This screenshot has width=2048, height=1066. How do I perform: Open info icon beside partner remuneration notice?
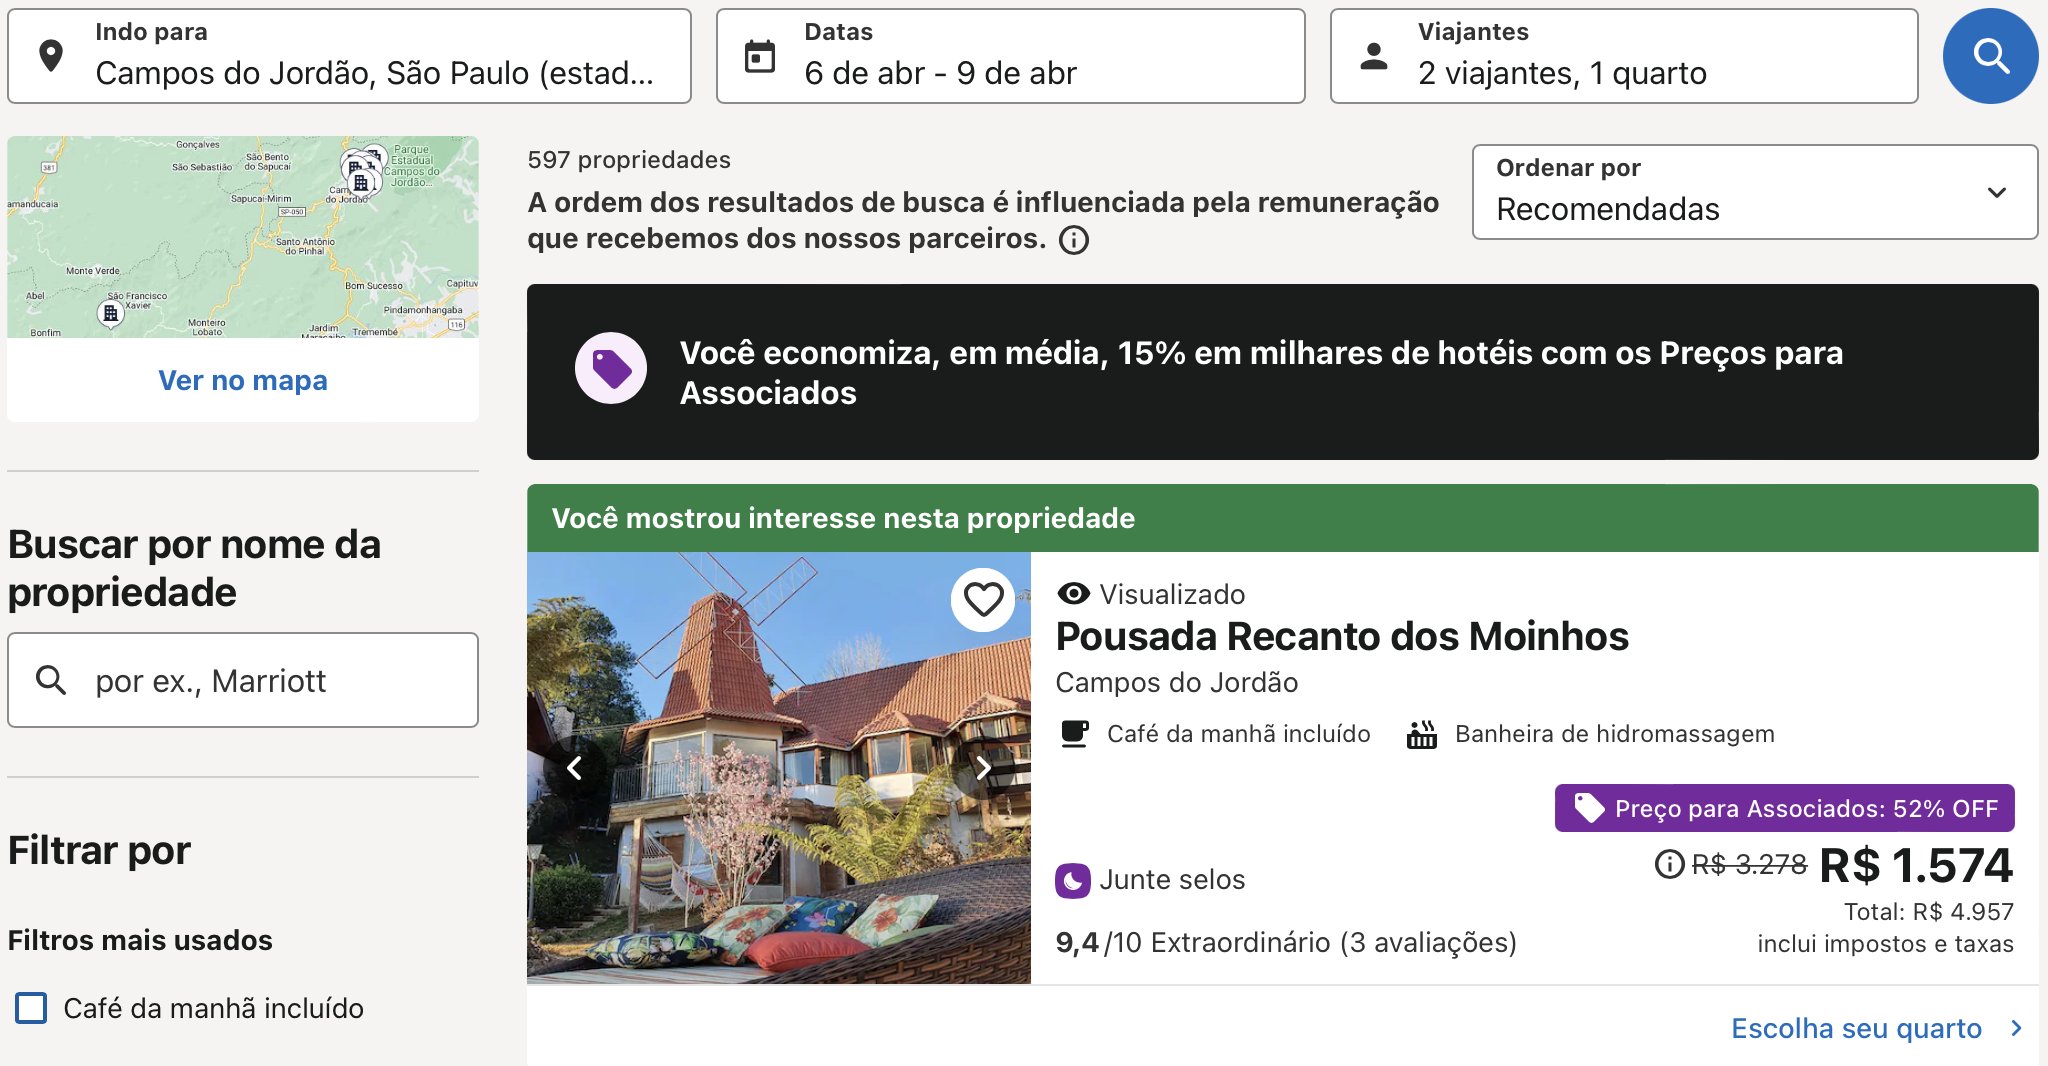(1074, 240)
